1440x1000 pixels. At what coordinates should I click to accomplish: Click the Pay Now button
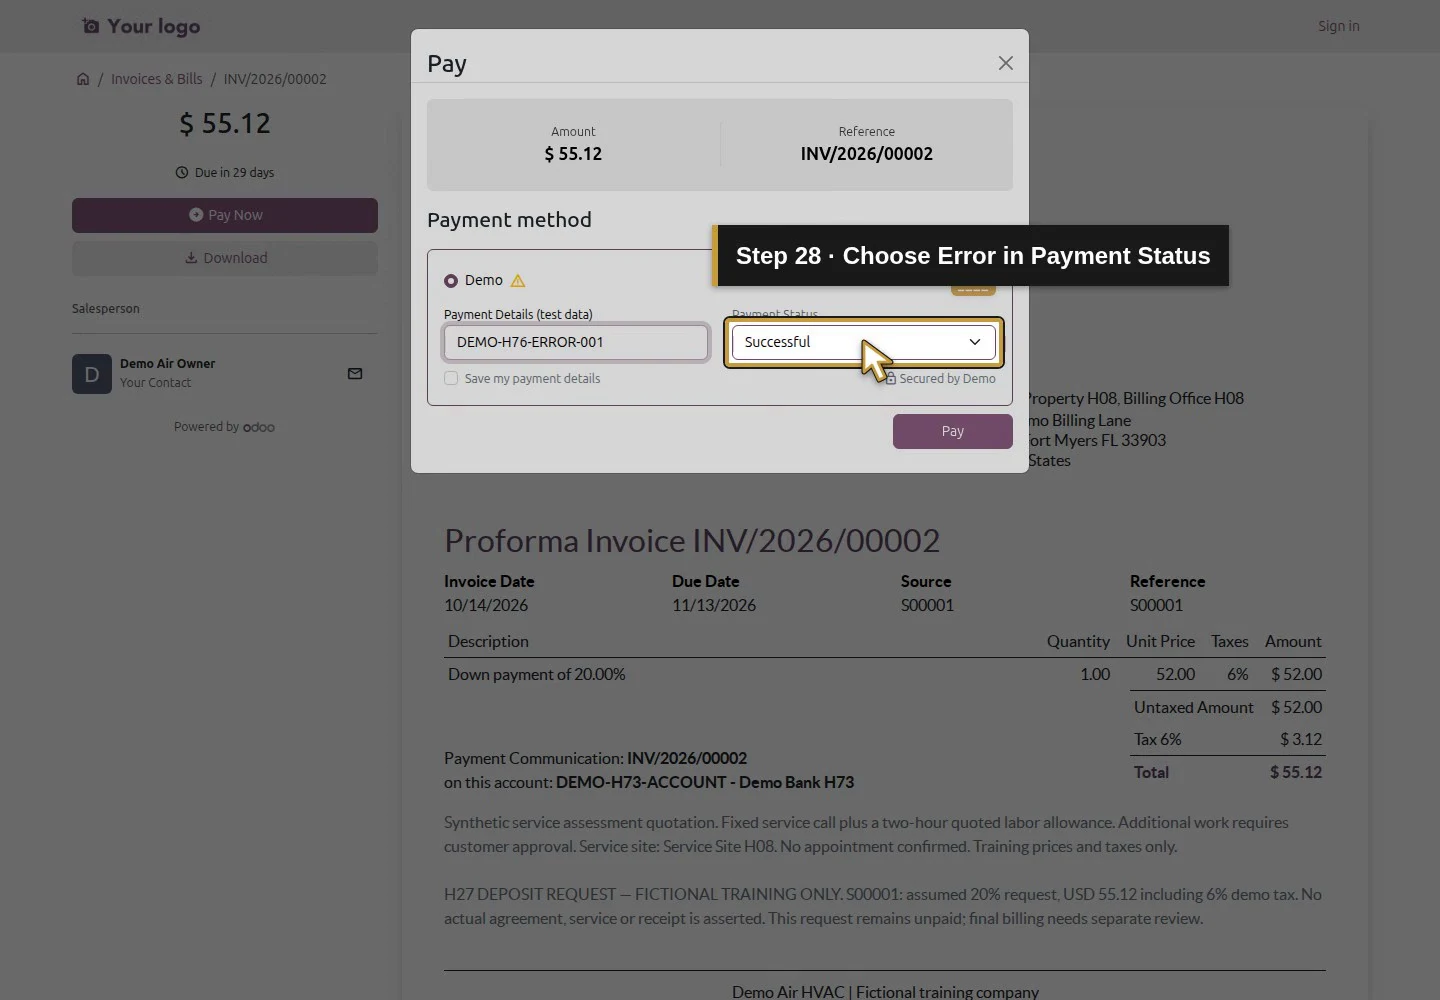coord(225,215)
